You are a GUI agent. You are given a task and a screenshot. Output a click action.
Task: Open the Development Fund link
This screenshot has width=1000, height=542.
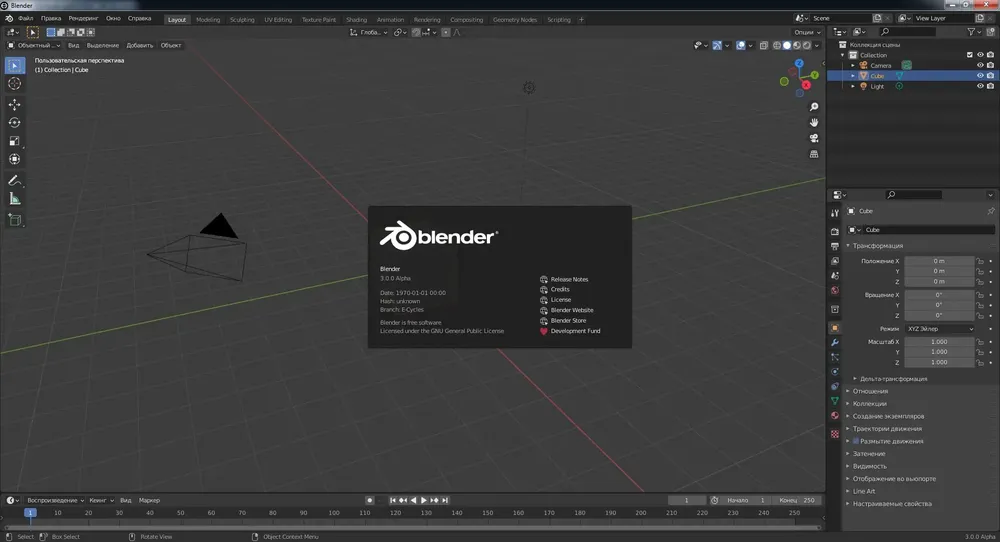pos(575,331)
